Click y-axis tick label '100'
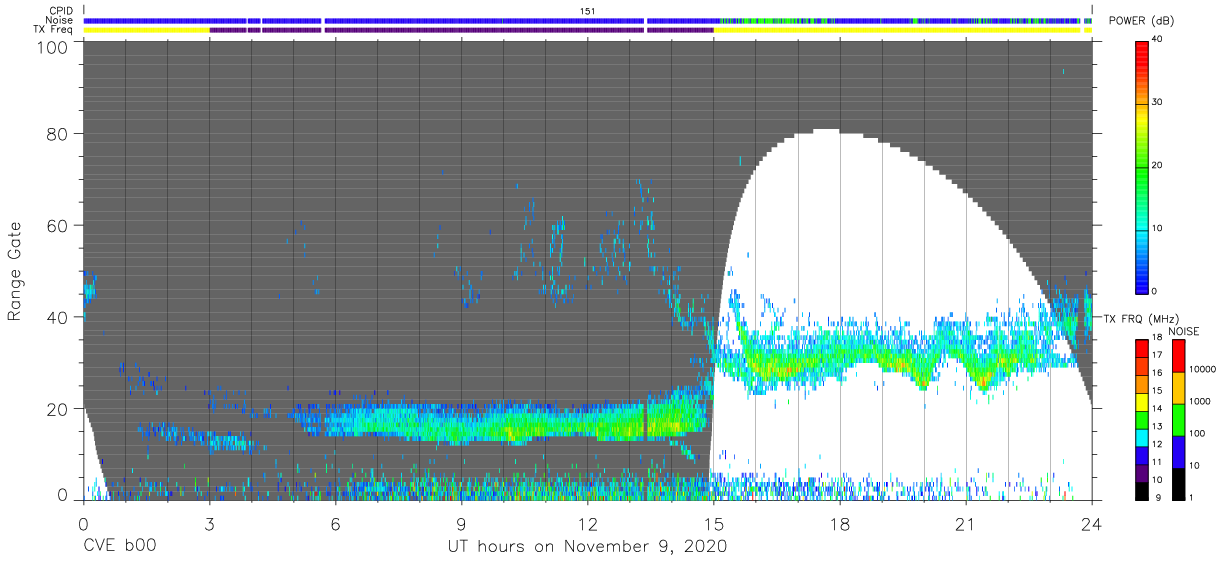 (54, 47)
